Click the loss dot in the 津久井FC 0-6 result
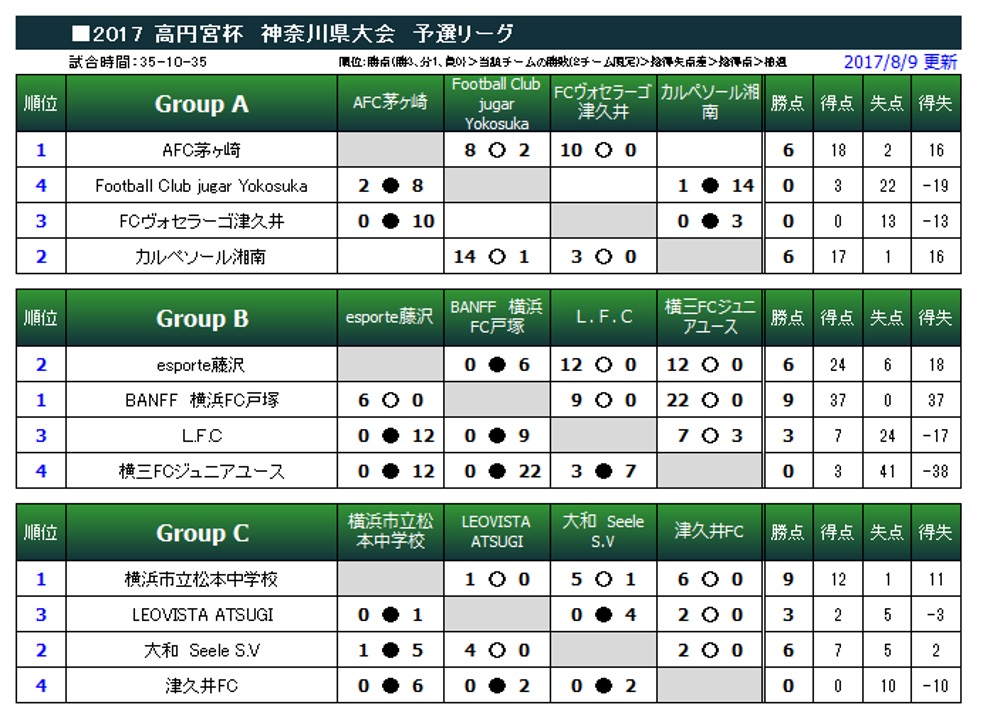1000x719 pixels. click(390, 686)
